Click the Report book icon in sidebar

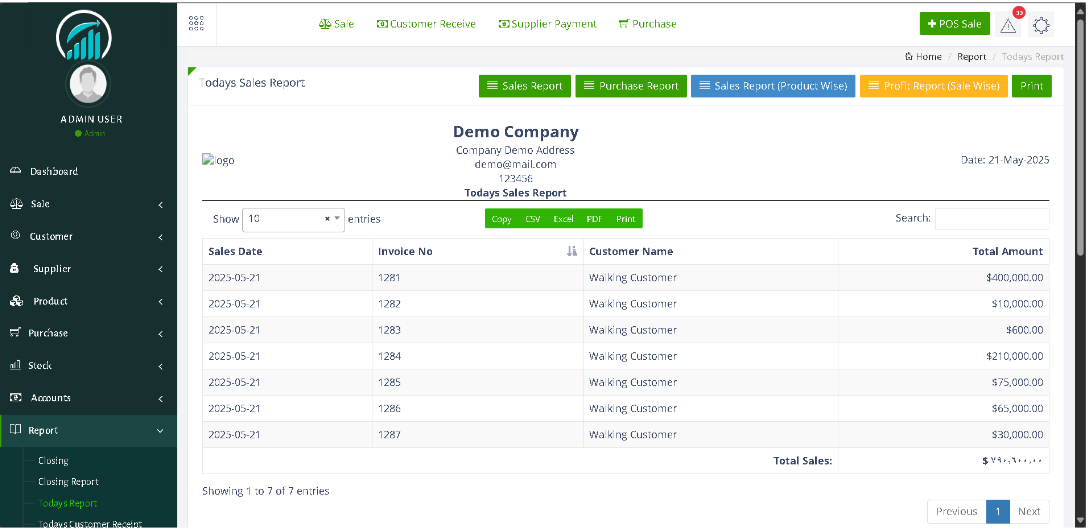point(15,430)
